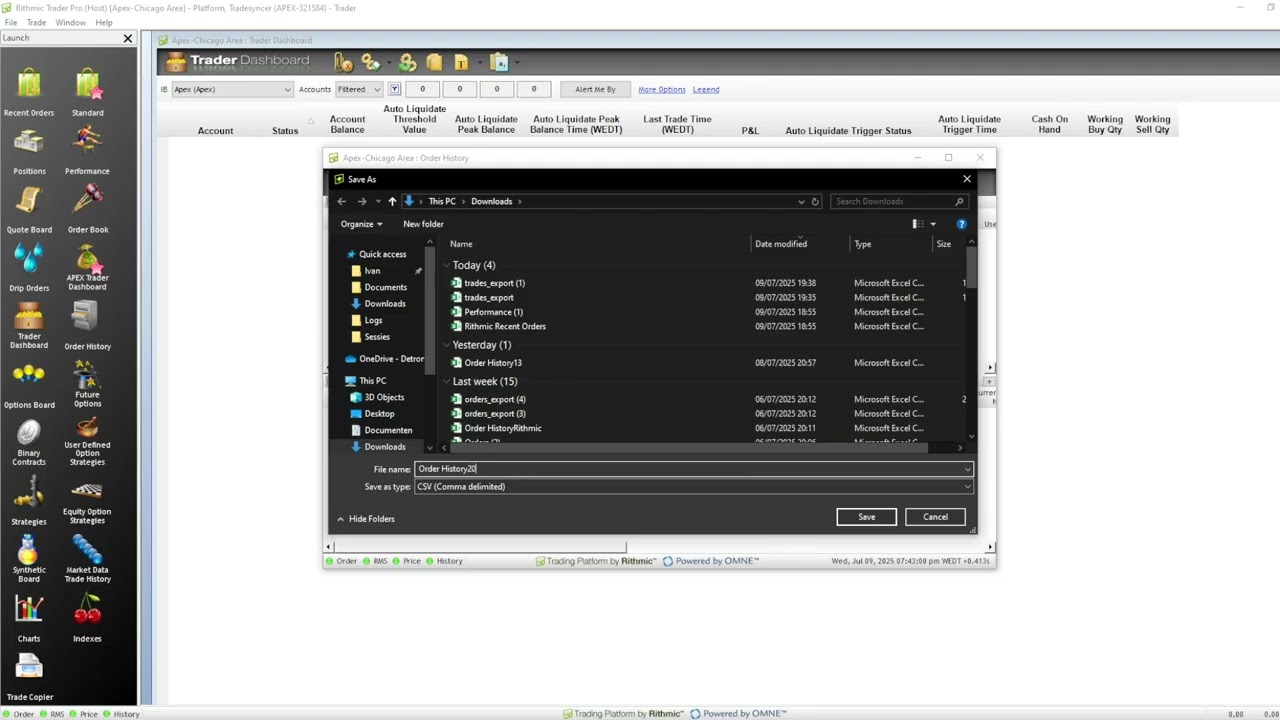Select the Logs folder in tree

[373, 320]
